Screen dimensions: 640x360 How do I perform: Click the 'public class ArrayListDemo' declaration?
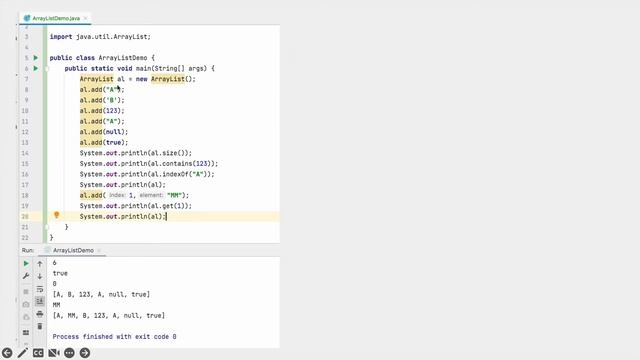[x=102, y=58]
